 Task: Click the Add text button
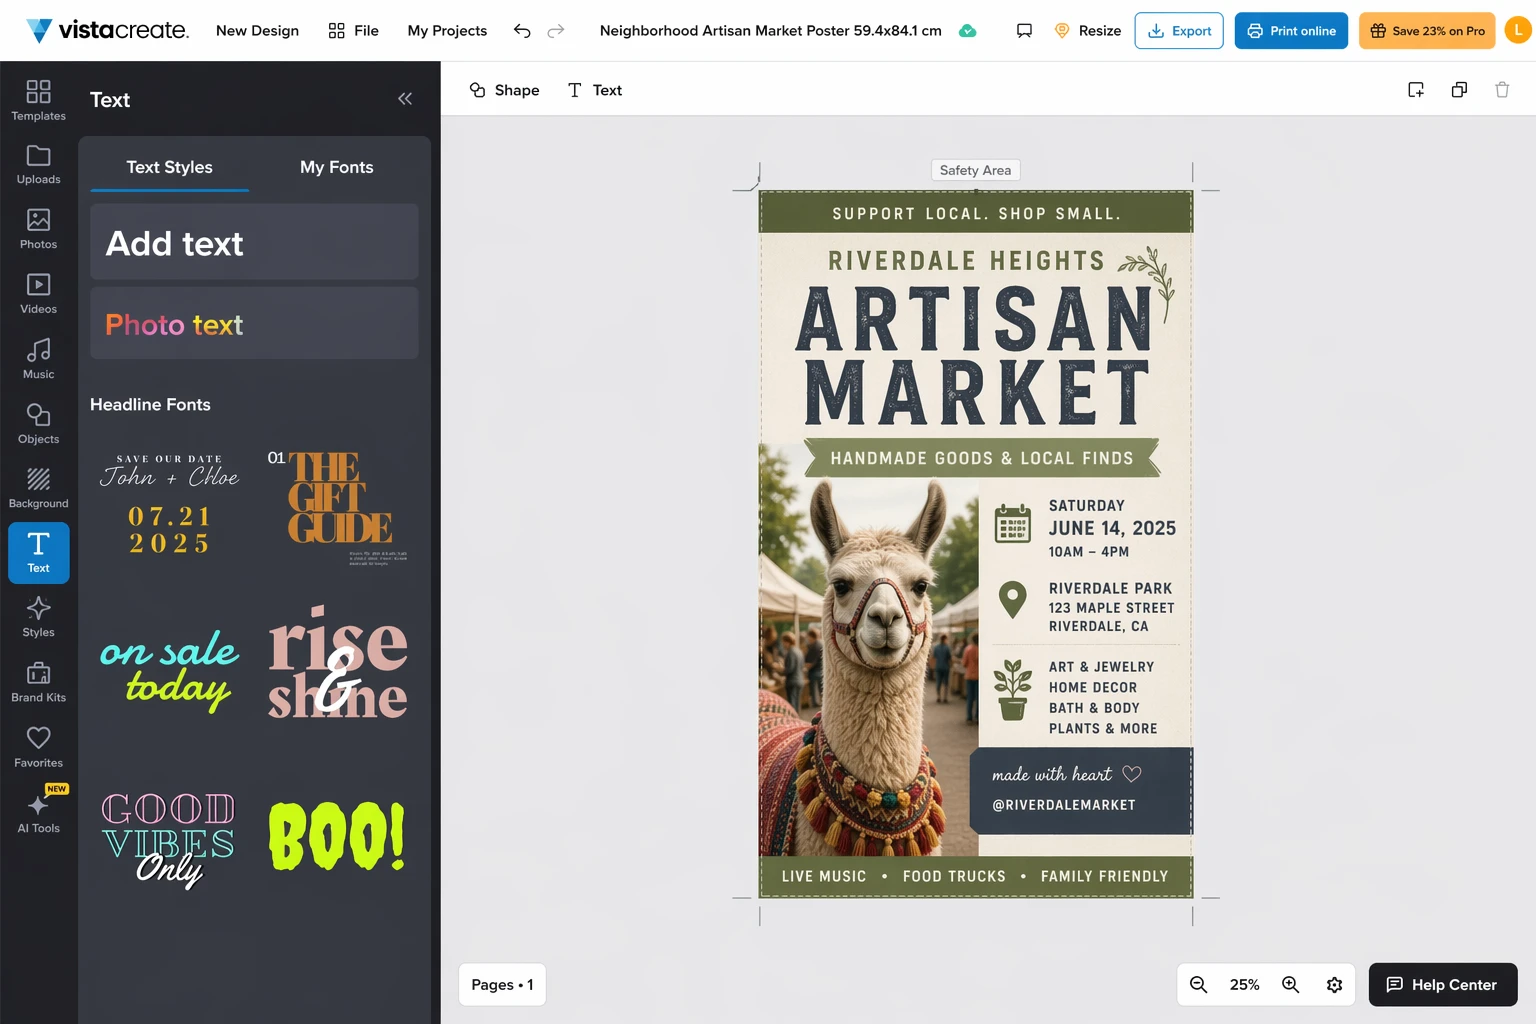coord(254,243)
